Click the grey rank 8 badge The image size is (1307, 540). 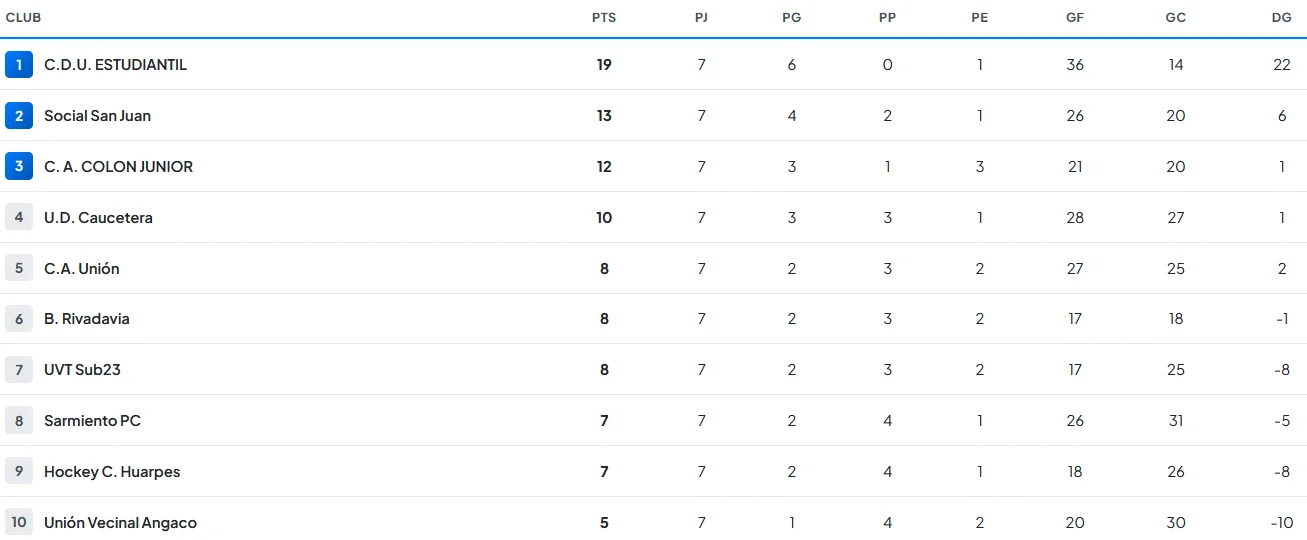click(19, 421)
